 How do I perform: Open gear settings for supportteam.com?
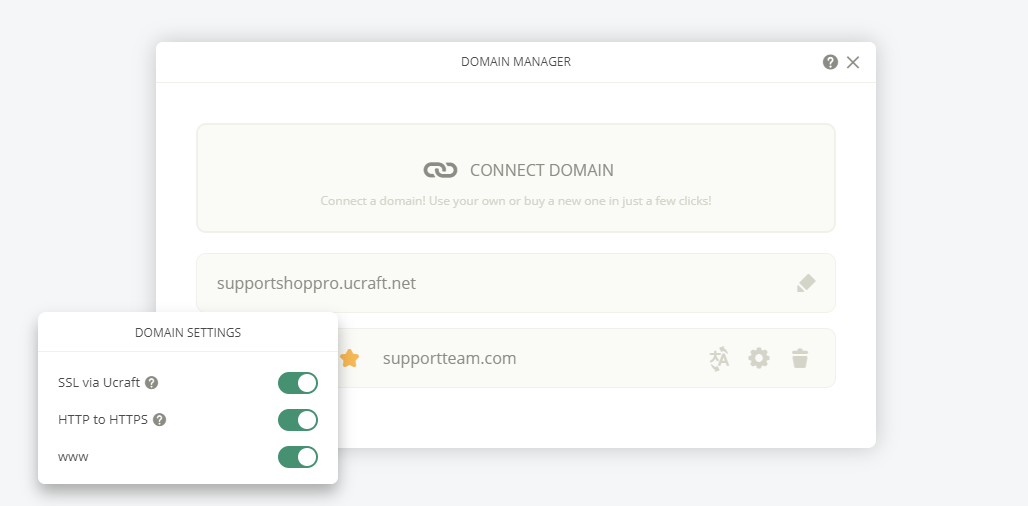[759, 359]
